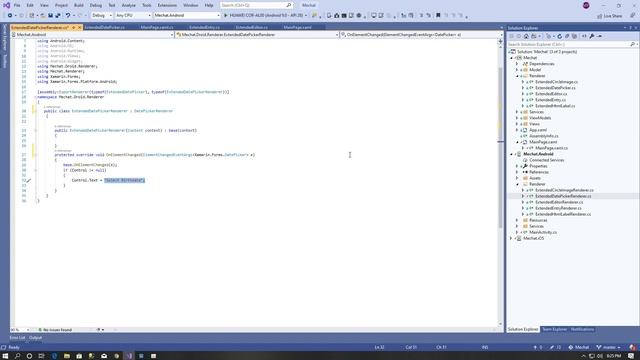The height and width of the screenshot is (360, 640).
Task: Expand the Dependencies node
Action: (x=517, y=64)
